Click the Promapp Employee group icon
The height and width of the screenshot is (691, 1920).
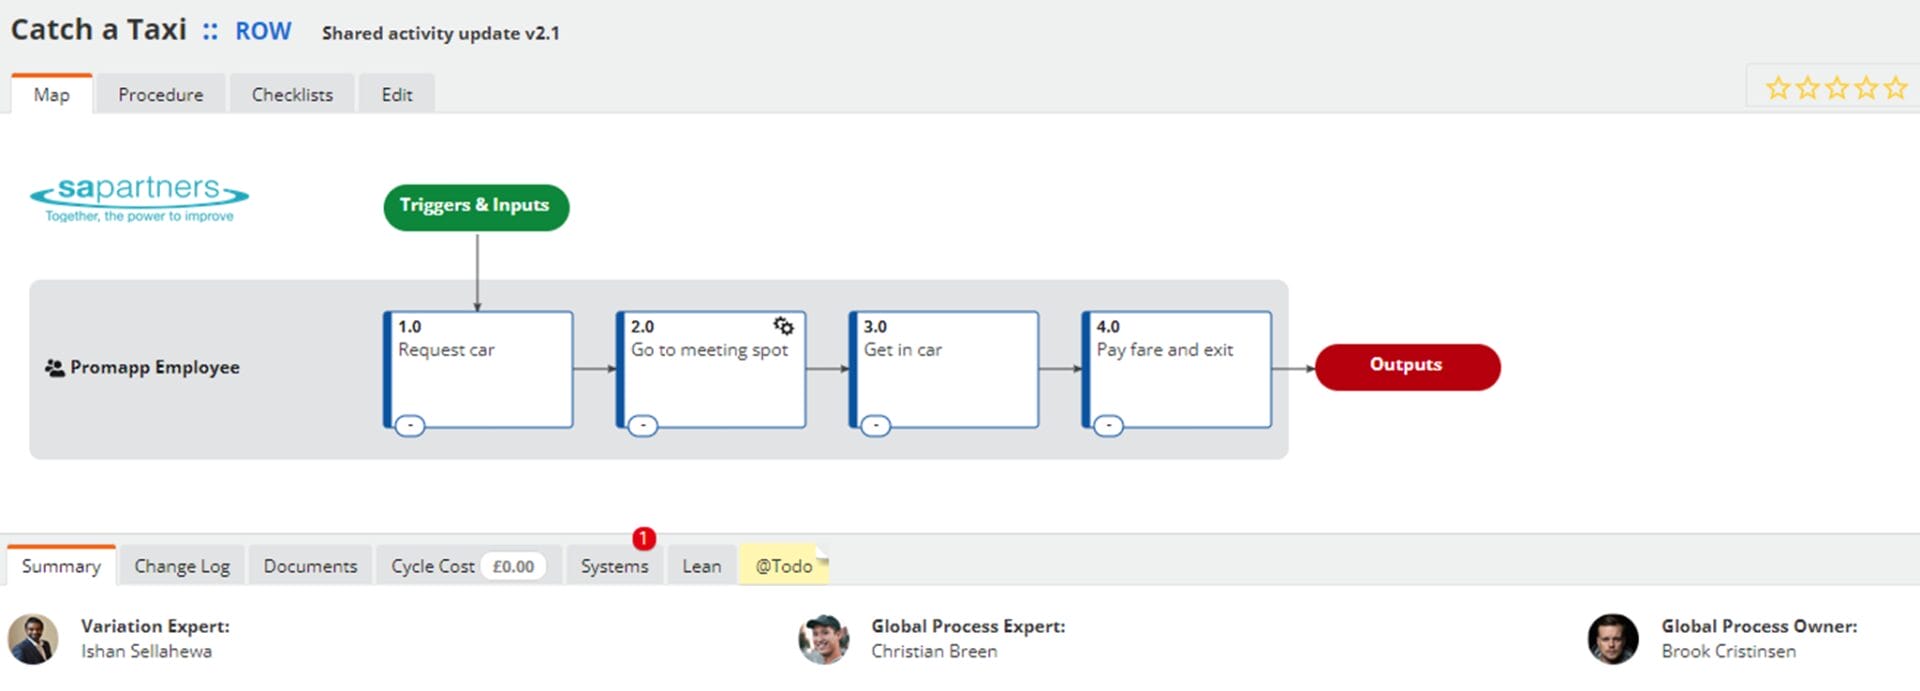pyautogui.click(x=54, y=368)
